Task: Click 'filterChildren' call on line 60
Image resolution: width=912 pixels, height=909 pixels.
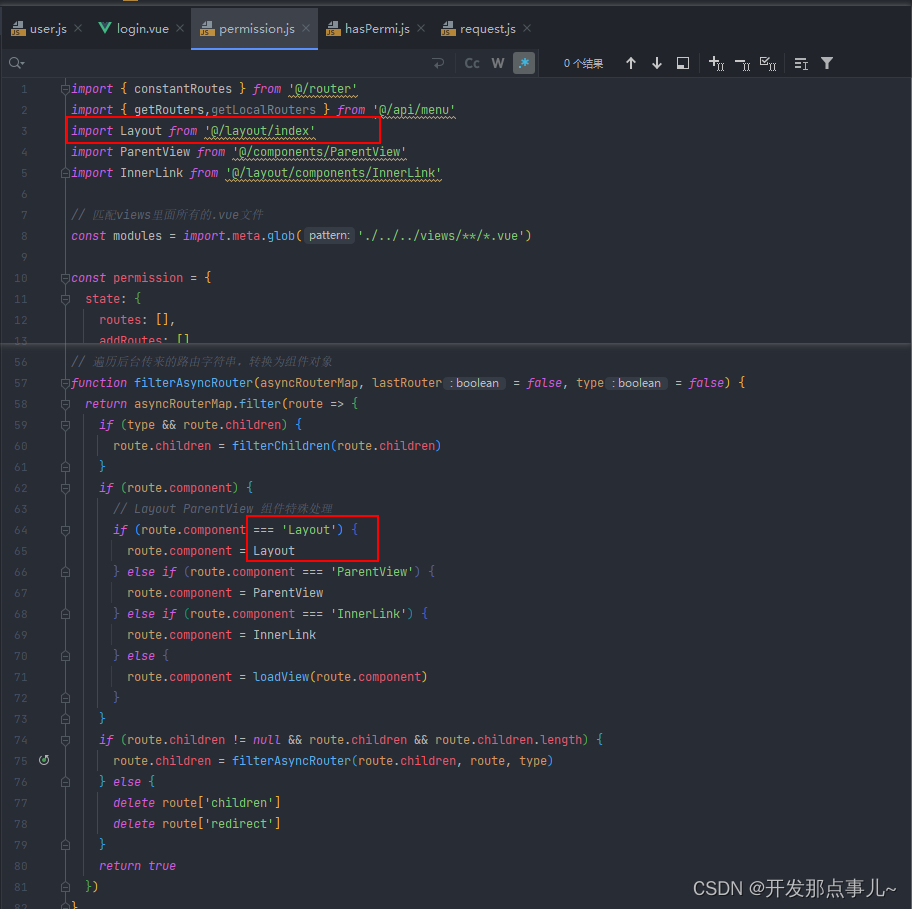Action: tap(281, 445)
